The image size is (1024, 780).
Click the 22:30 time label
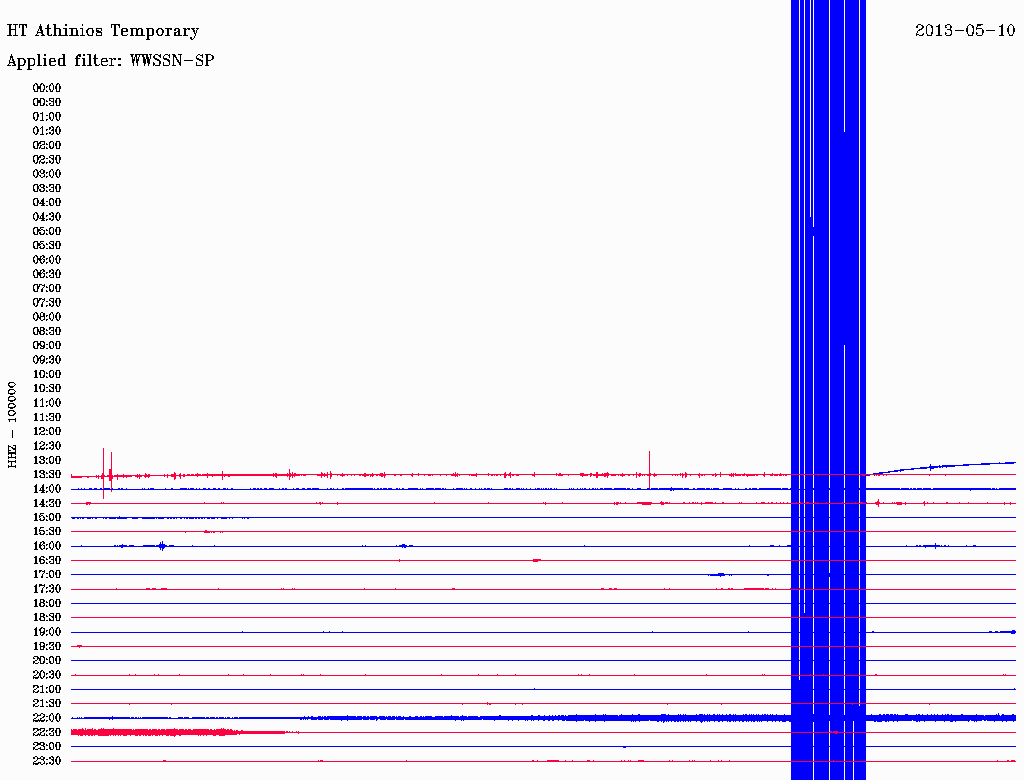pos(47,732)
